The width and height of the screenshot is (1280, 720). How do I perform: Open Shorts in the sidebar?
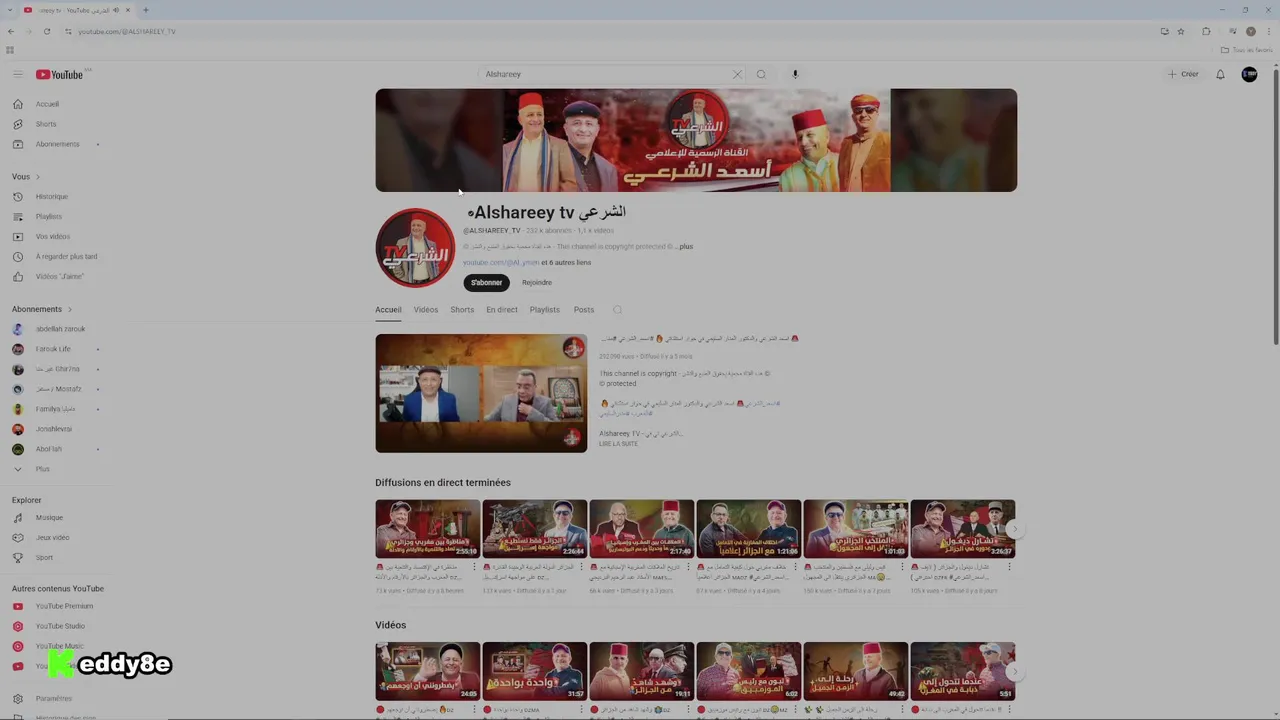pos(46,124)
